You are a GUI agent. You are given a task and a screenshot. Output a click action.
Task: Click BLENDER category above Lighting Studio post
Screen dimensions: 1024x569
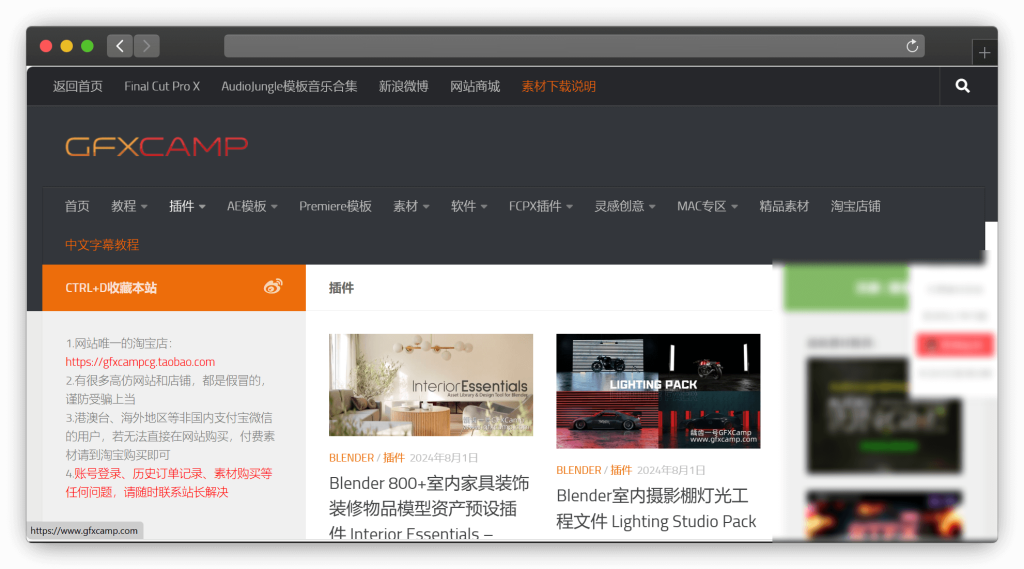(x=579, y=470)
